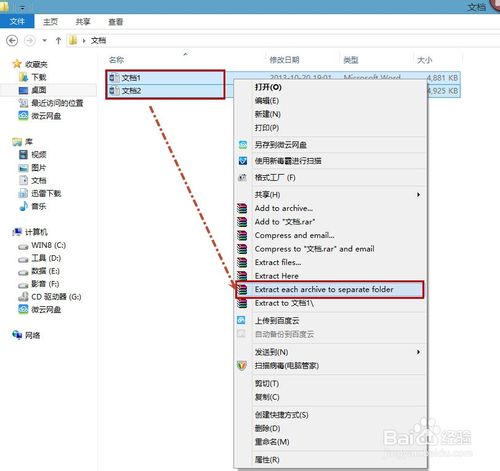Image resolution: width=500 pixels, height=471 pixels.
Task: Open the 查看 ribbon tab
Action: pos(116,22)
